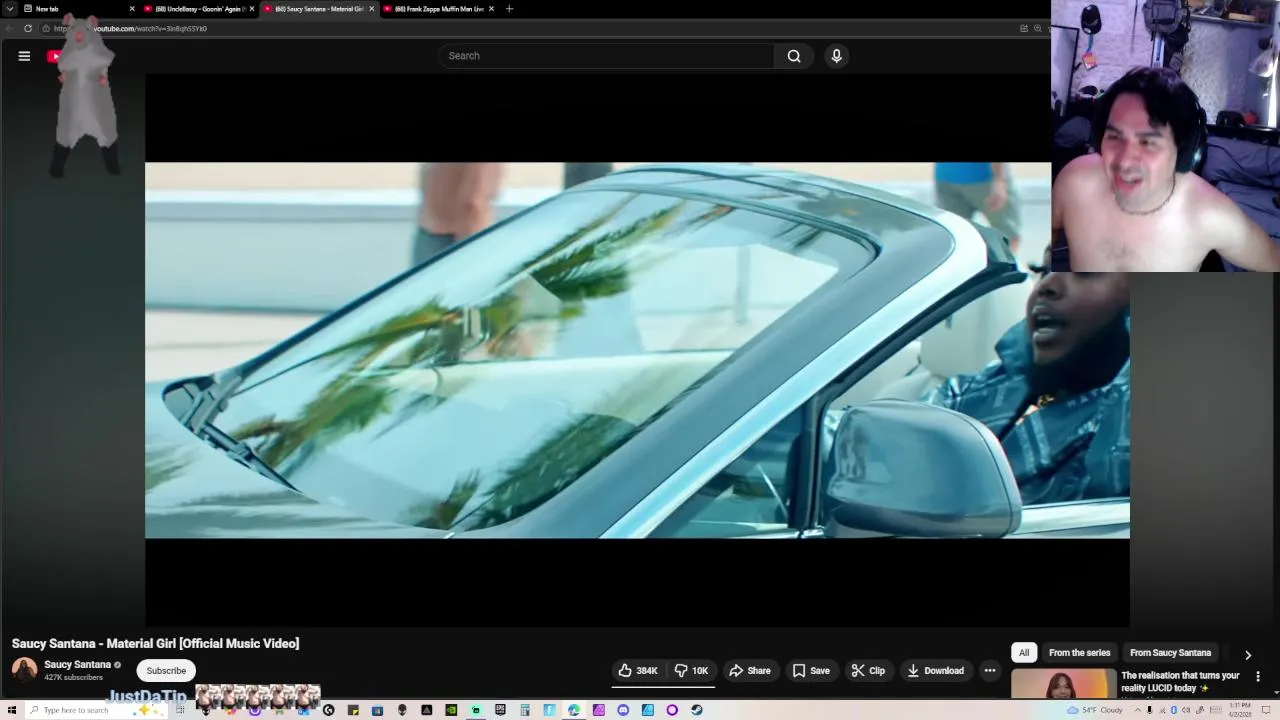Close the Saucy Santana Material Girl tab
Image resolution: width=1280 pixels, height=720 pixels.
coord(372,9)
